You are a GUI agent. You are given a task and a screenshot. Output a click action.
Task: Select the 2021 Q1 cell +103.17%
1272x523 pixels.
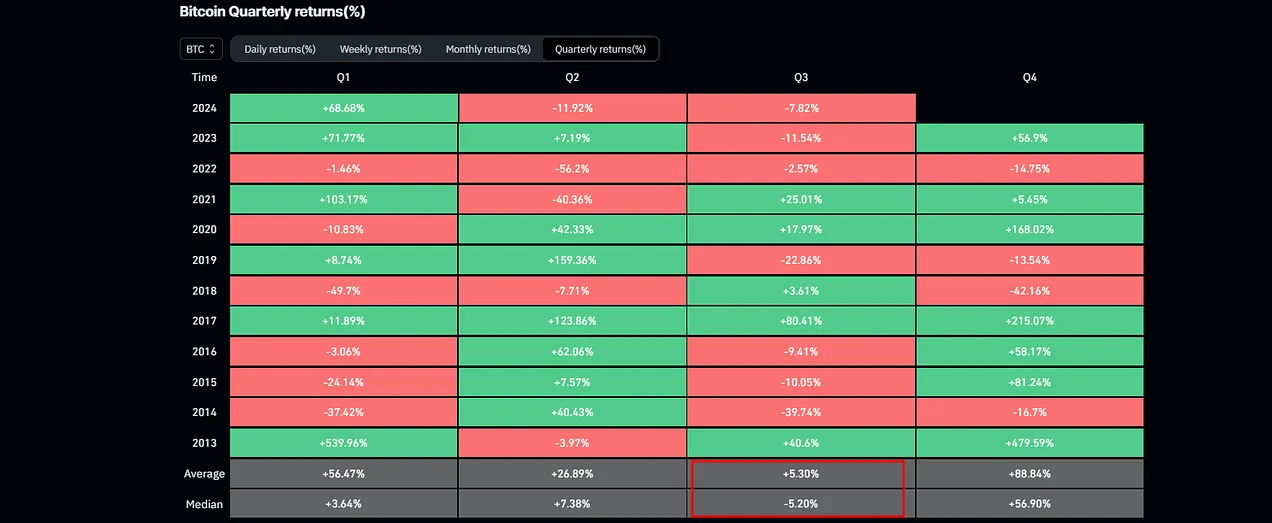coord(343,200)
